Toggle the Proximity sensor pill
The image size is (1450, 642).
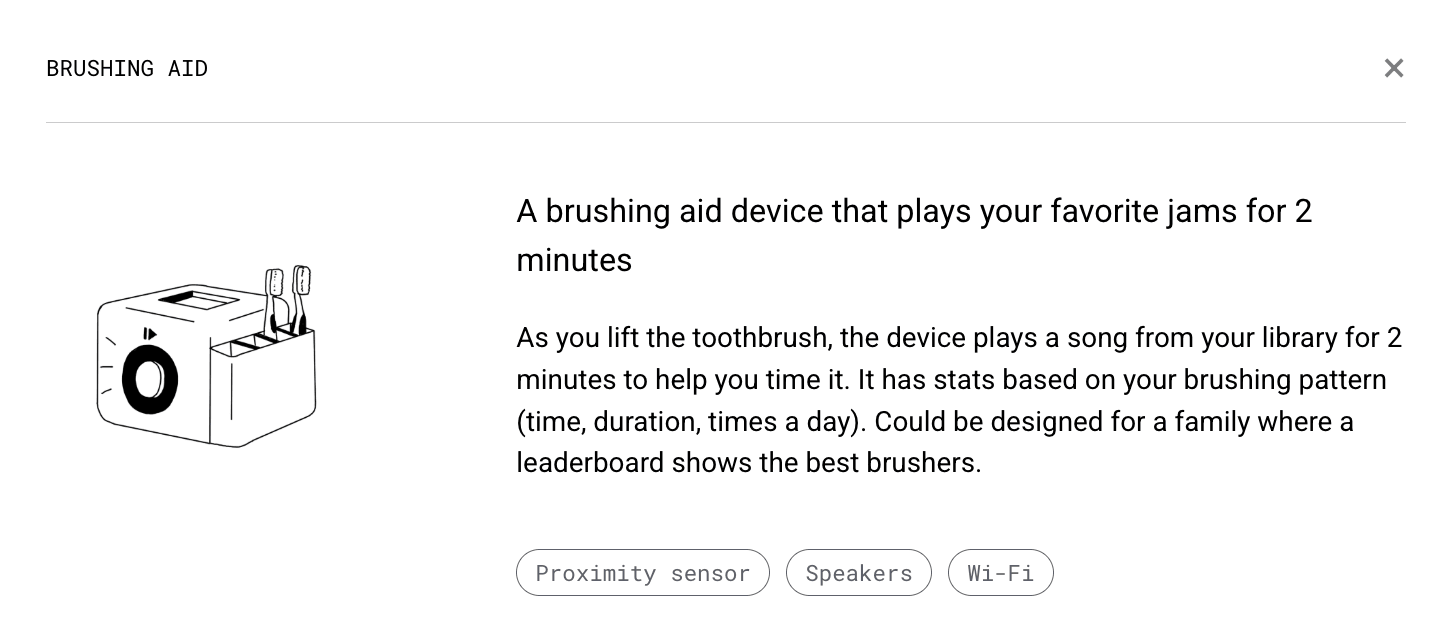tap(643, 572)
